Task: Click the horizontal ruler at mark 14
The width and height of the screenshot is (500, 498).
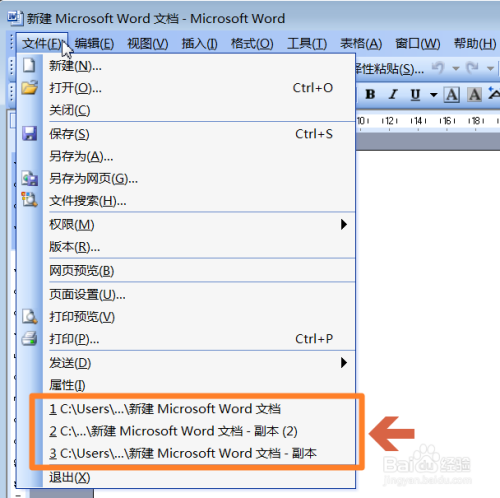Action: tap(418, 120)
